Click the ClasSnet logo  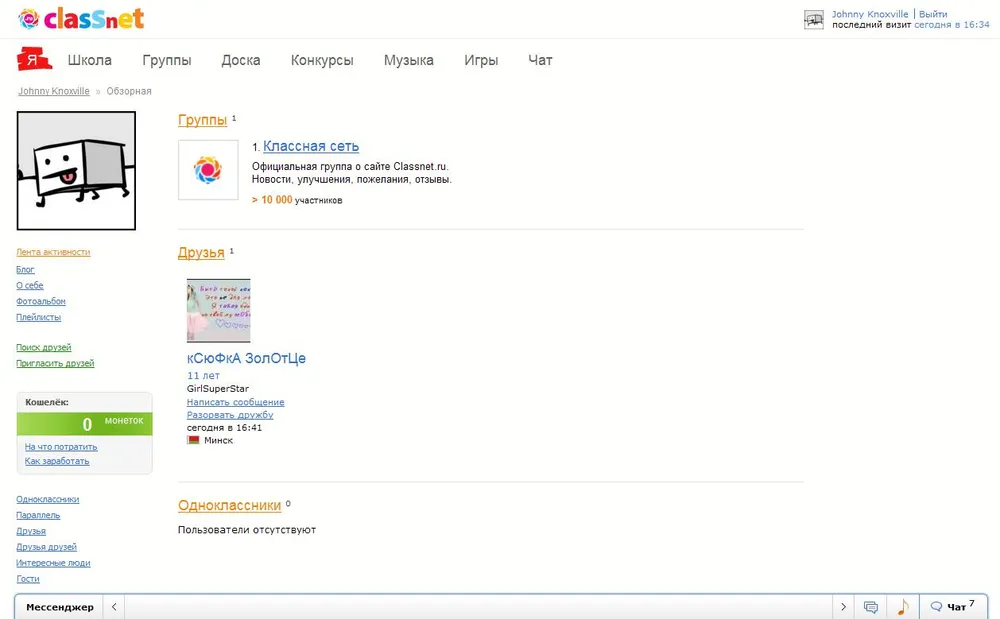[81, 18]
